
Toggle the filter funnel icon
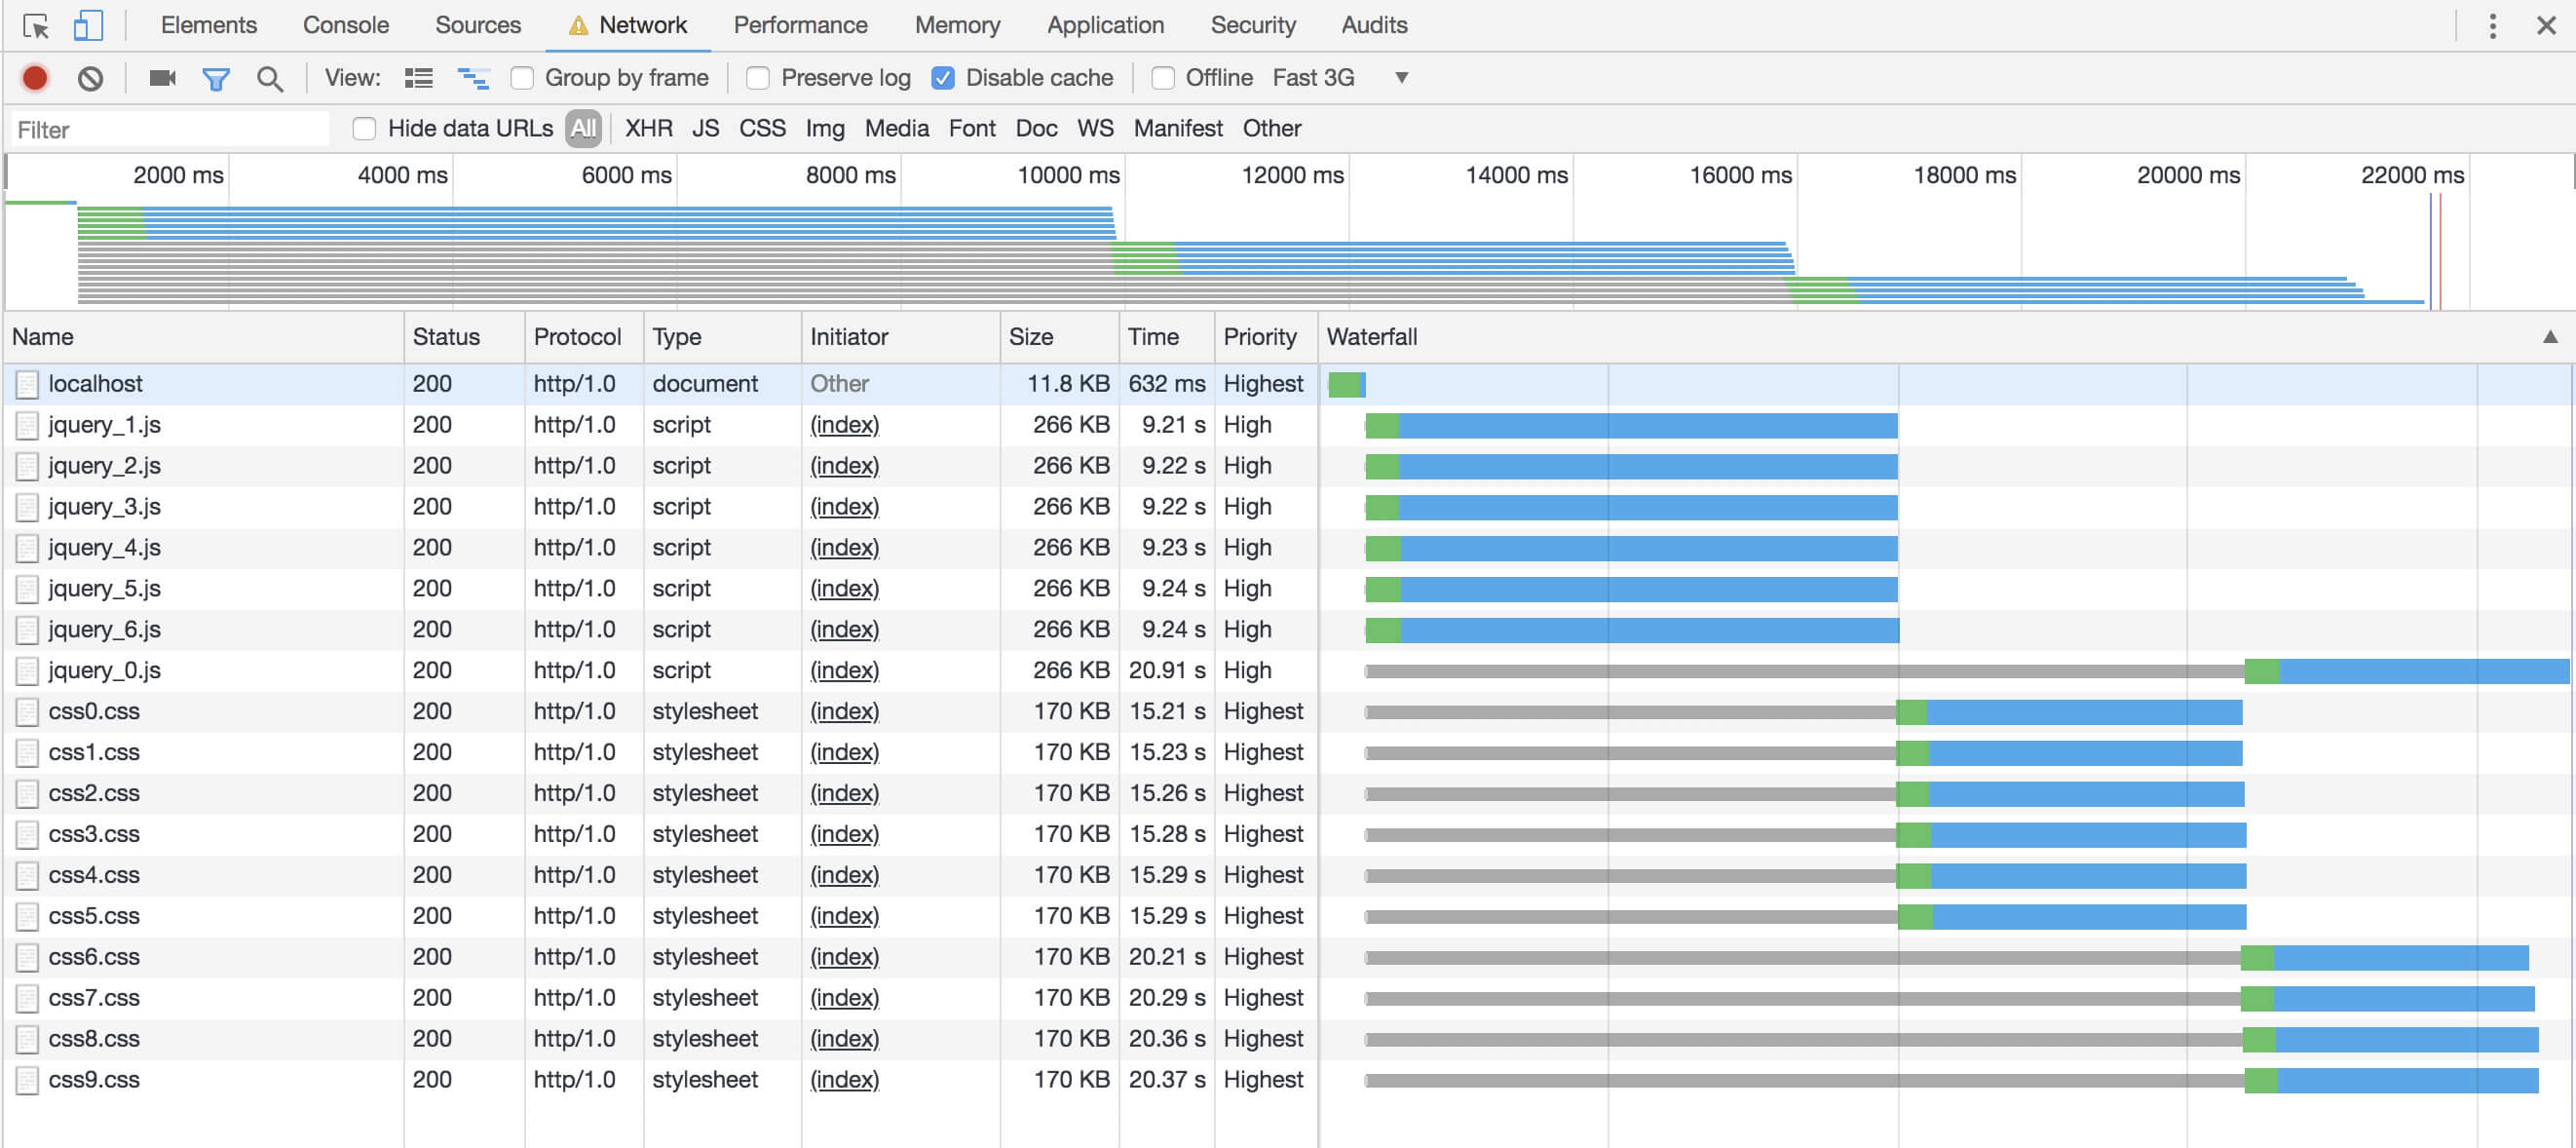[x=216, y=78]
